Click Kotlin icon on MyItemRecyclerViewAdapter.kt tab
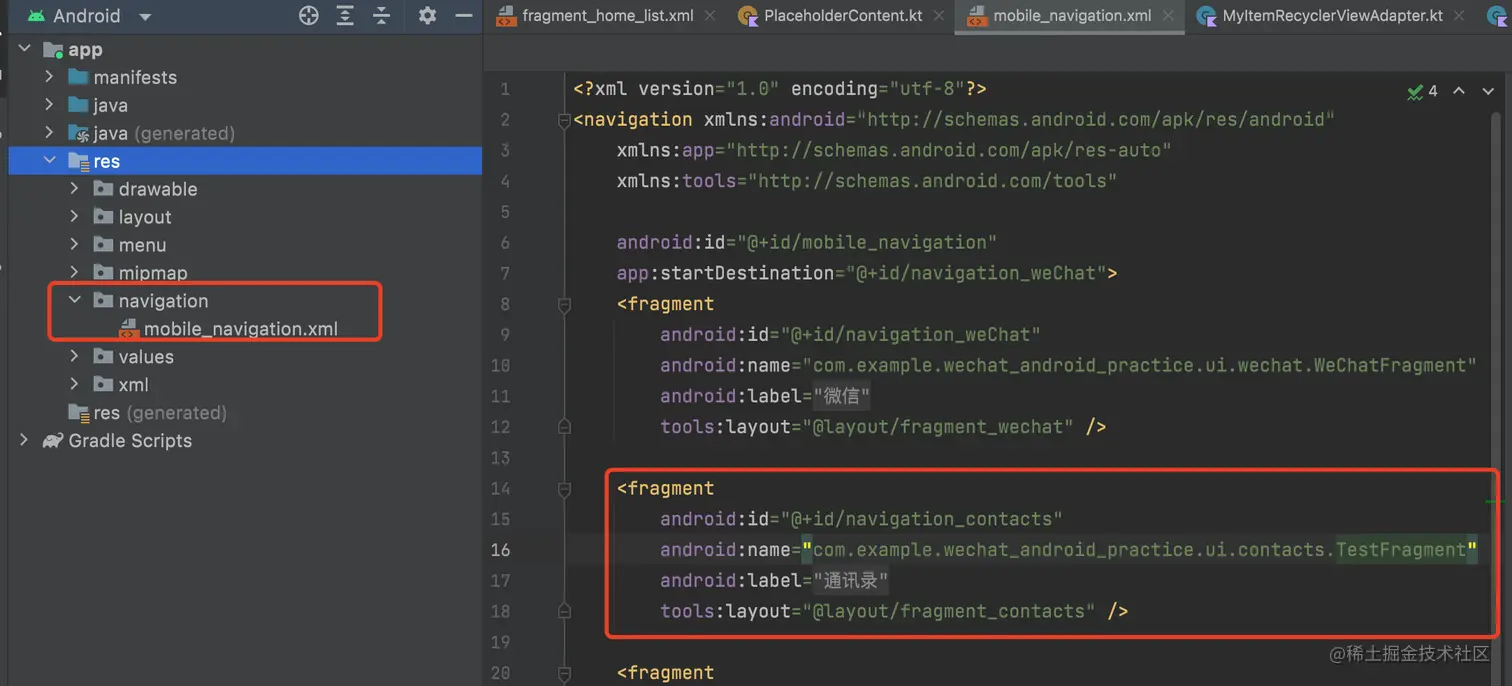This screenshot has height=686, width=1512. (1206, 16)
